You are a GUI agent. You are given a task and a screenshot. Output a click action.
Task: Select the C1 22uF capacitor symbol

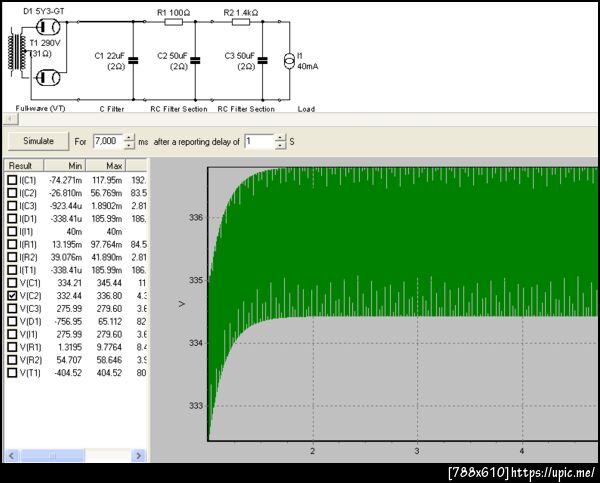(x=133, y=60)
